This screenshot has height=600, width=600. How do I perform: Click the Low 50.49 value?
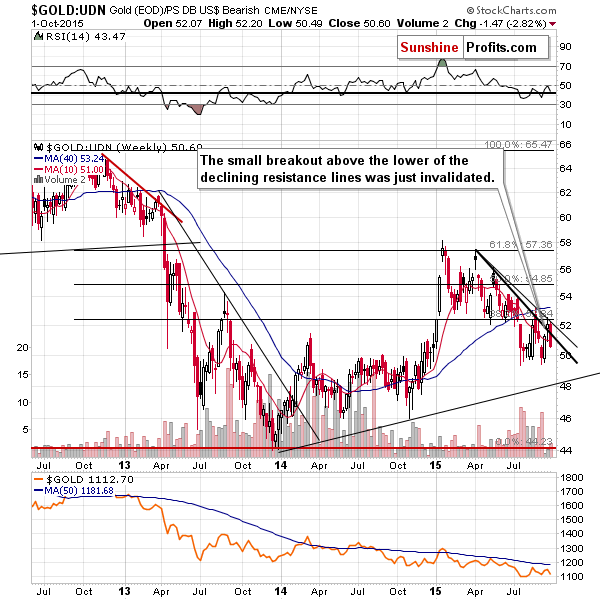[295, 23]
